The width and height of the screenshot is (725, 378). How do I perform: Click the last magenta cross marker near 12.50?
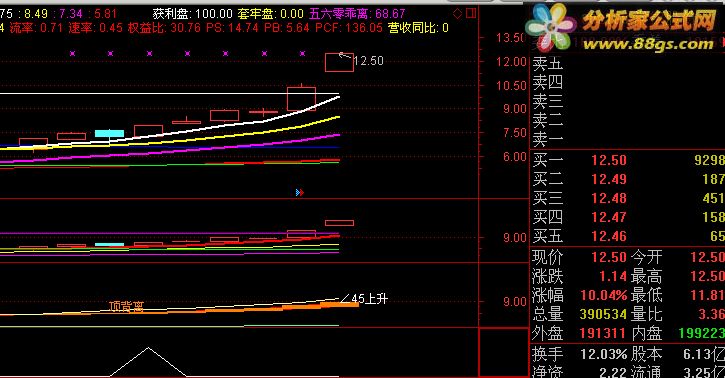click(x=302, y=54)
